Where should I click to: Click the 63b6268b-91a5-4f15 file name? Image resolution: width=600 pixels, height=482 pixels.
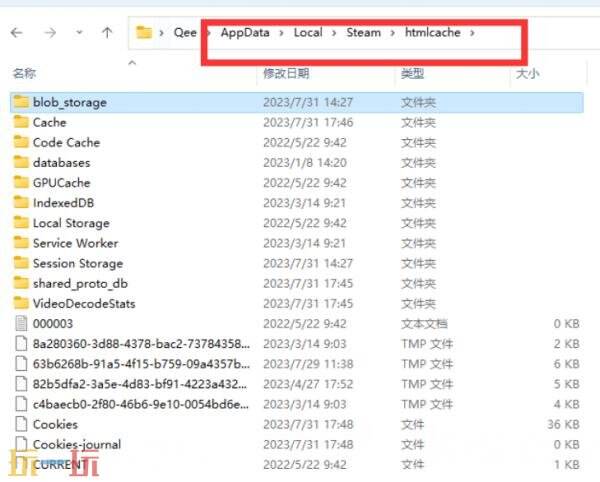click(141, 364)
